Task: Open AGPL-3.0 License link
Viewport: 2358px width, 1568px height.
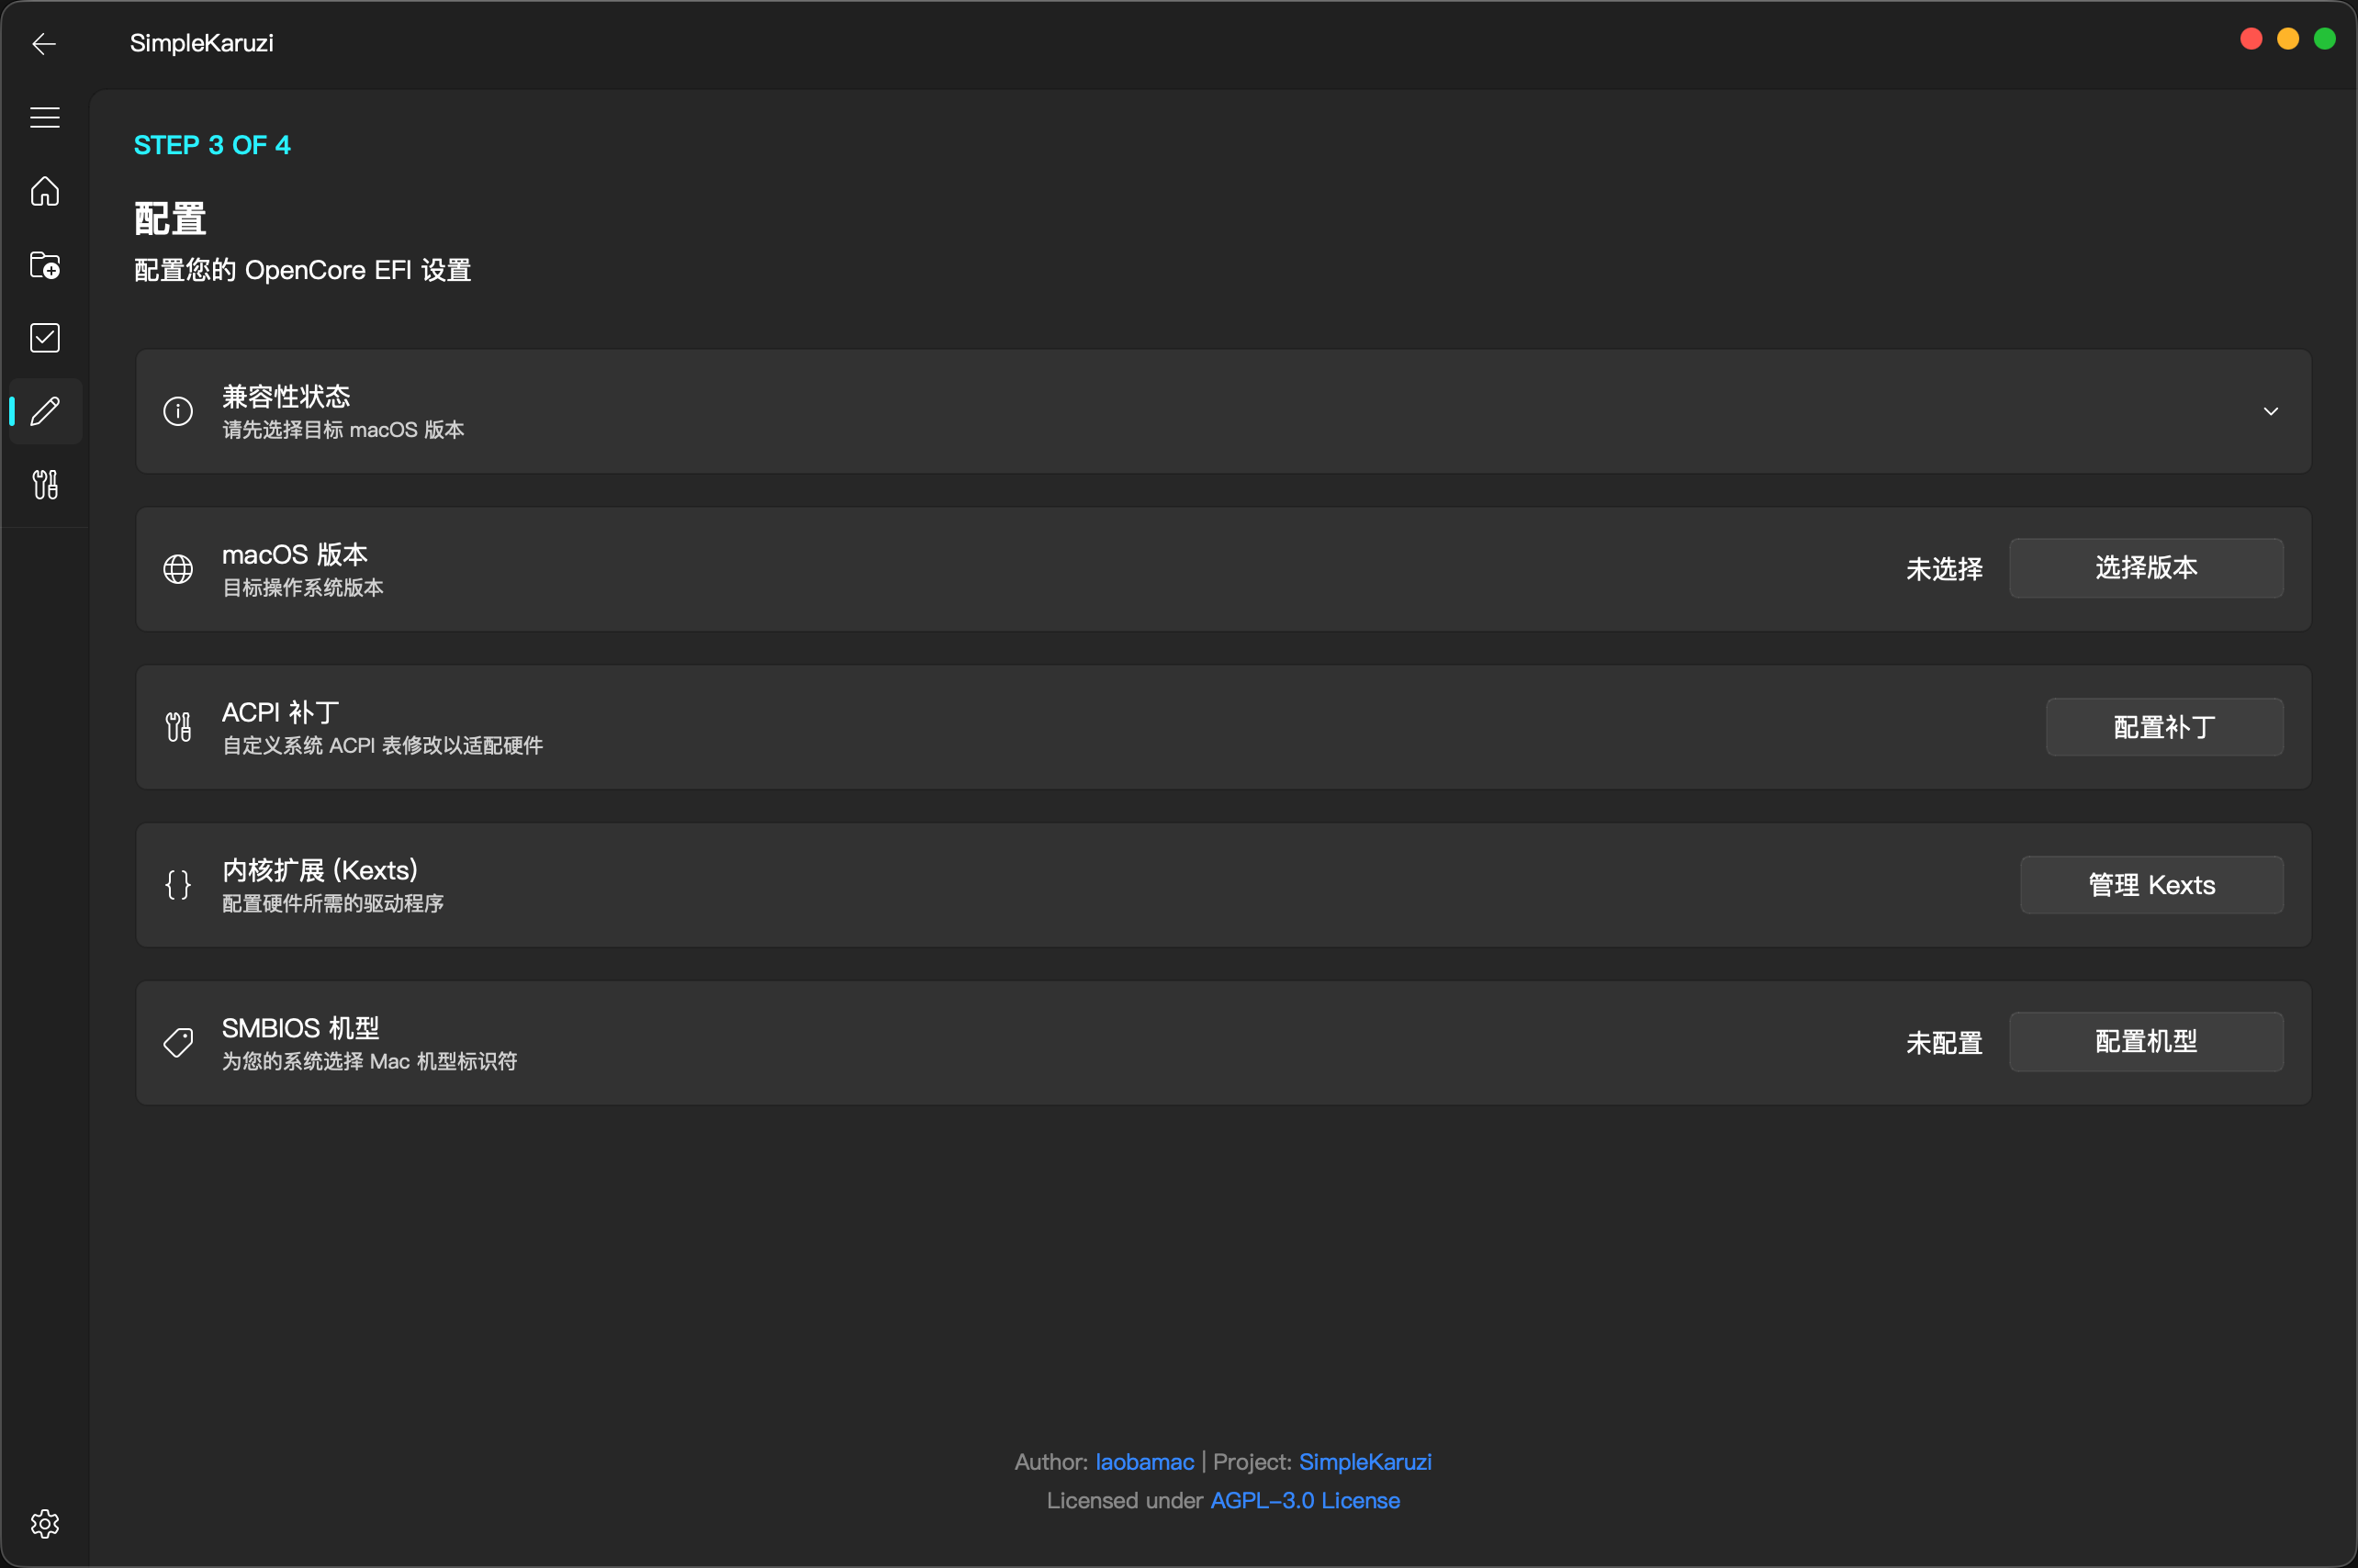Action: [1304, 1501]
